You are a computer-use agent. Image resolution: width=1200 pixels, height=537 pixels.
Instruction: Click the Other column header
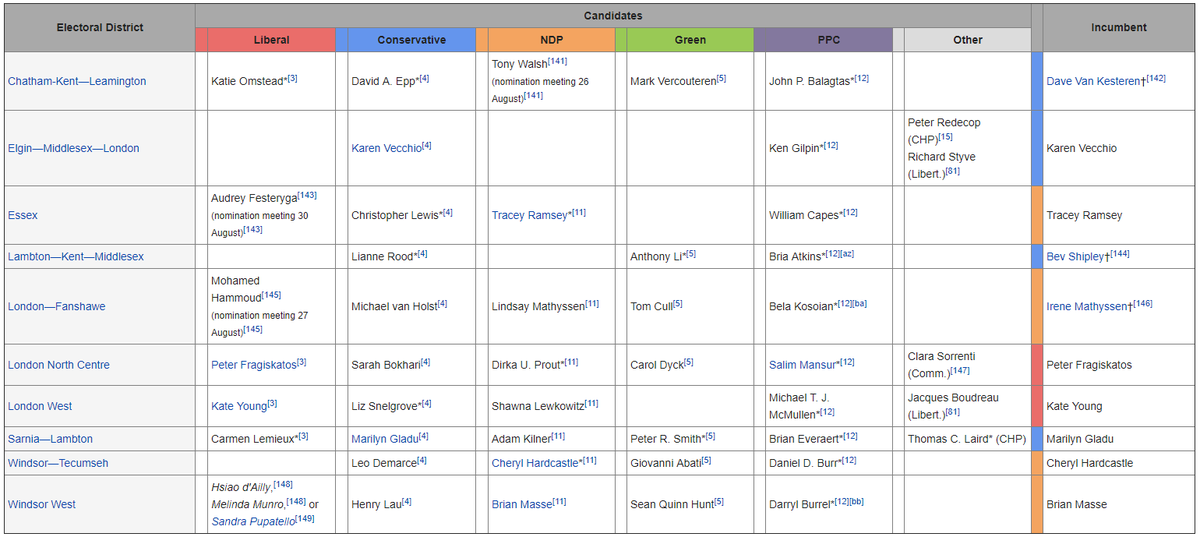(x=968, y=40)
